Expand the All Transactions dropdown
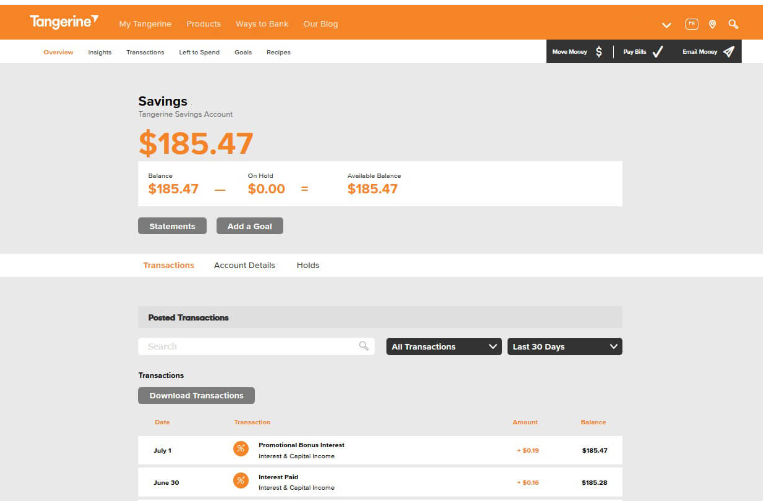 (444, 346)
